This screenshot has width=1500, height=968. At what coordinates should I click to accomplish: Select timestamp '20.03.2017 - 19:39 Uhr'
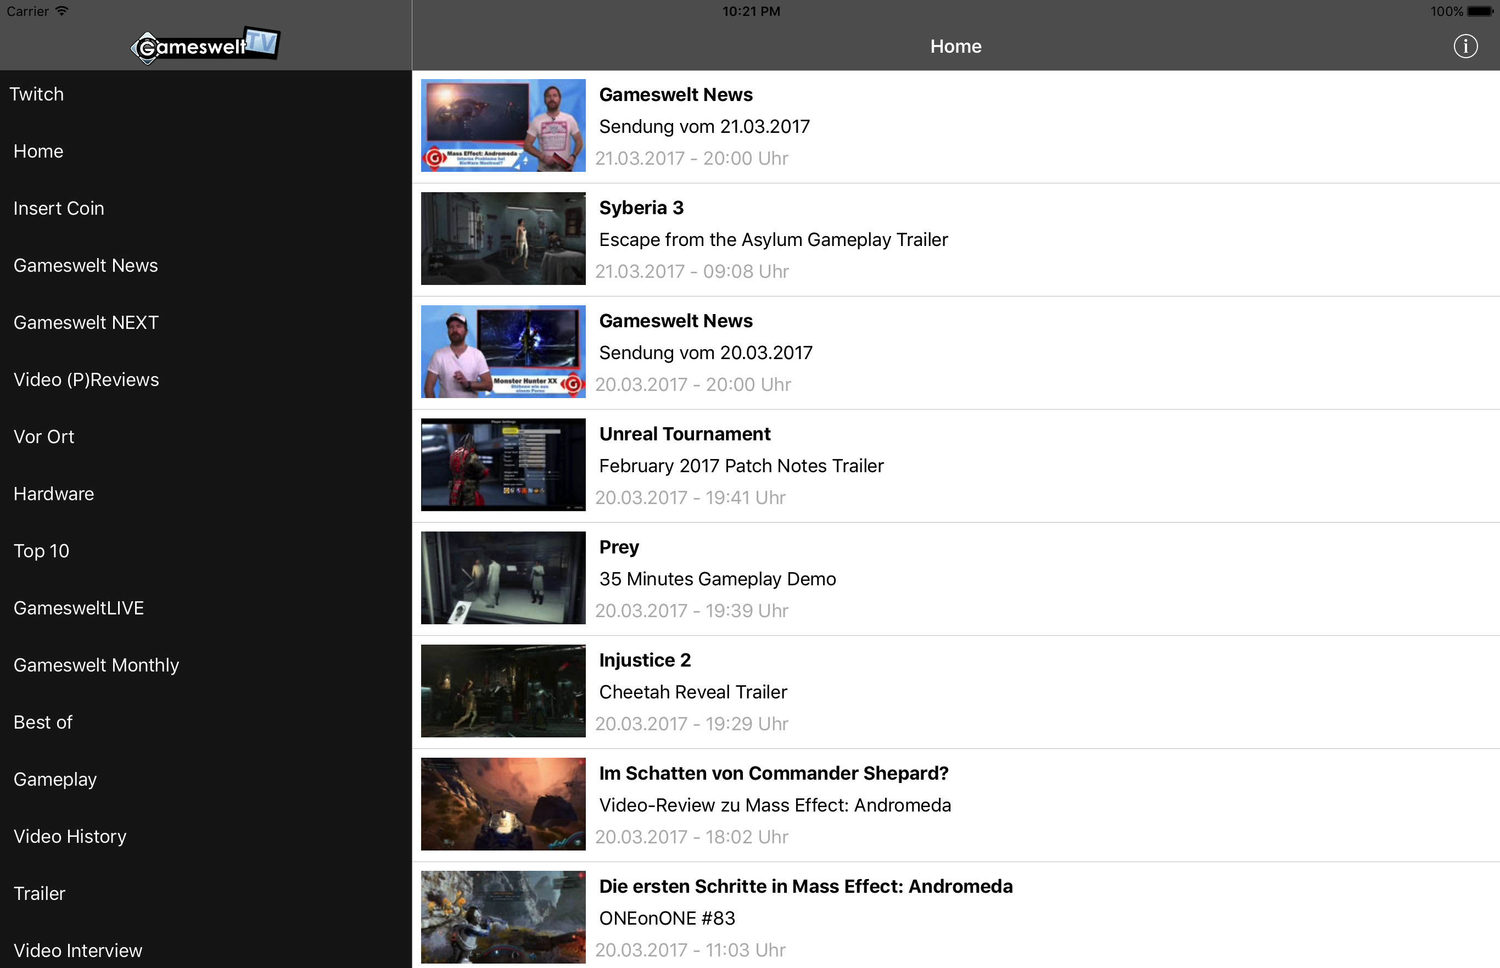692,610
